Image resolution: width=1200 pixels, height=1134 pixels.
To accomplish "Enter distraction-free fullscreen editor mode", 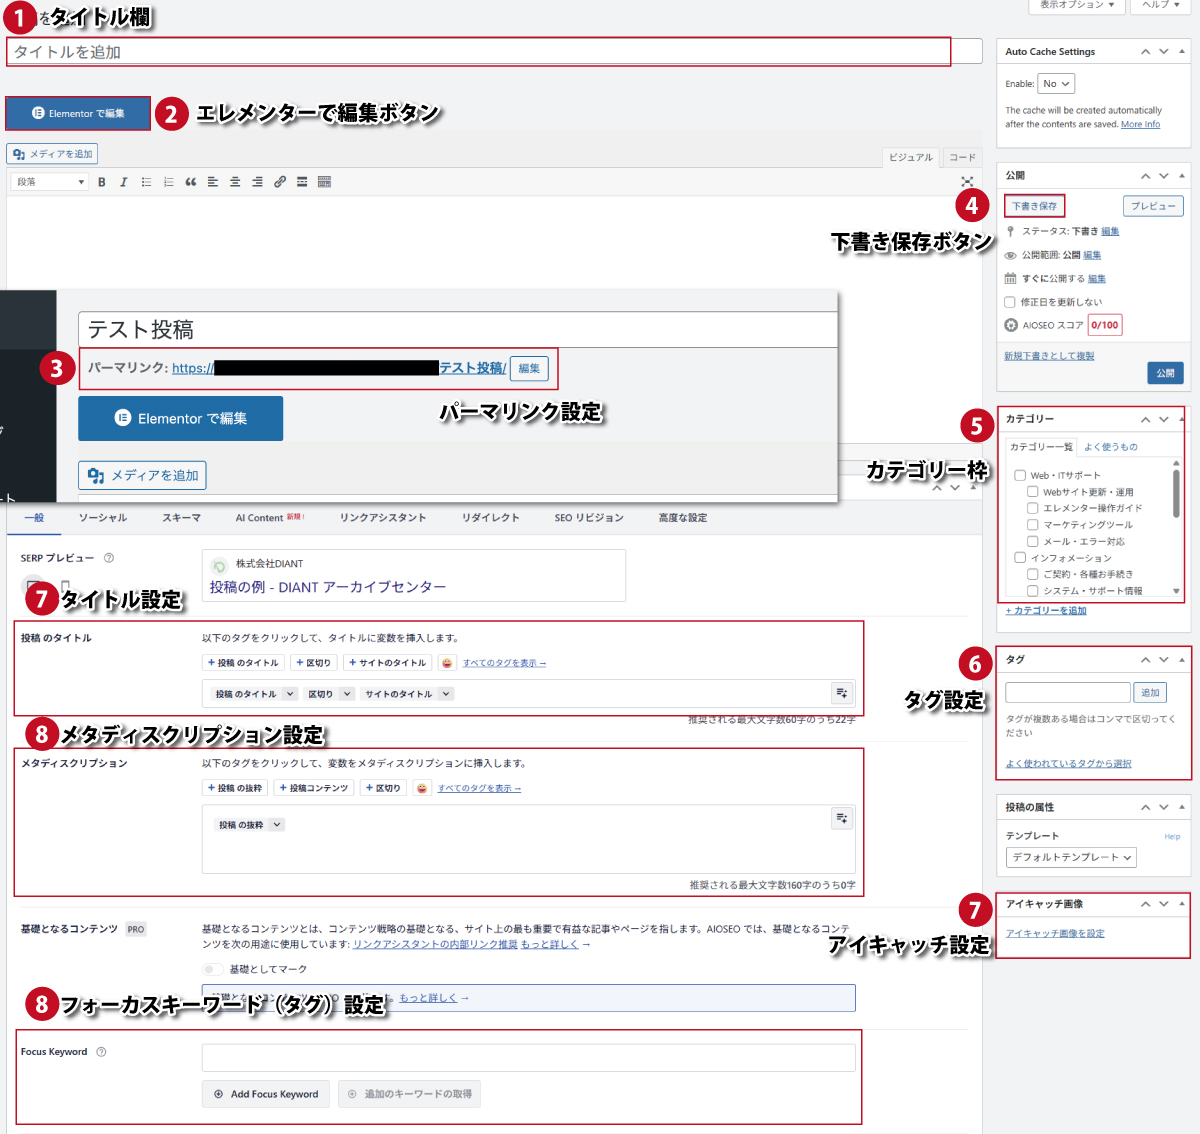I will [967, 182].
